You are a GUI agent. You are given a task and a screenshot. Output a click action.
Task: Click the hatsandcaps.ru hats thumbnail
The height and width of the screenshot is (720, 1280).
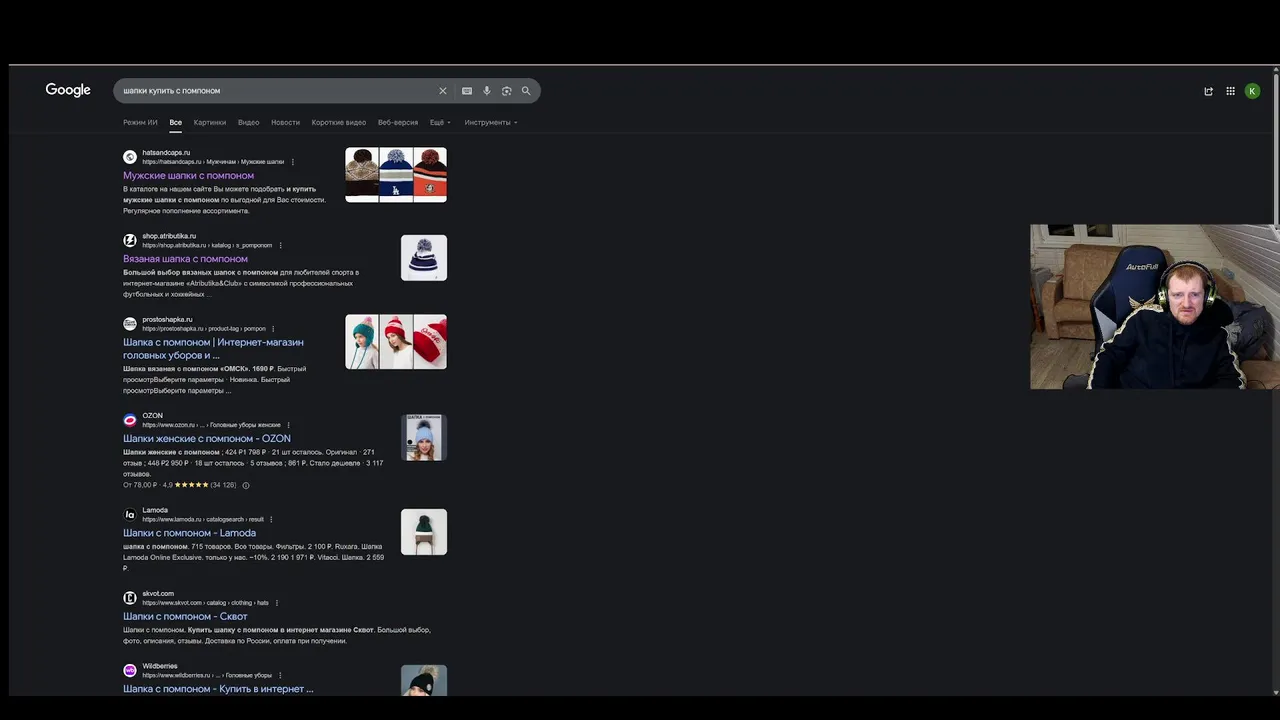pos(396,175)
